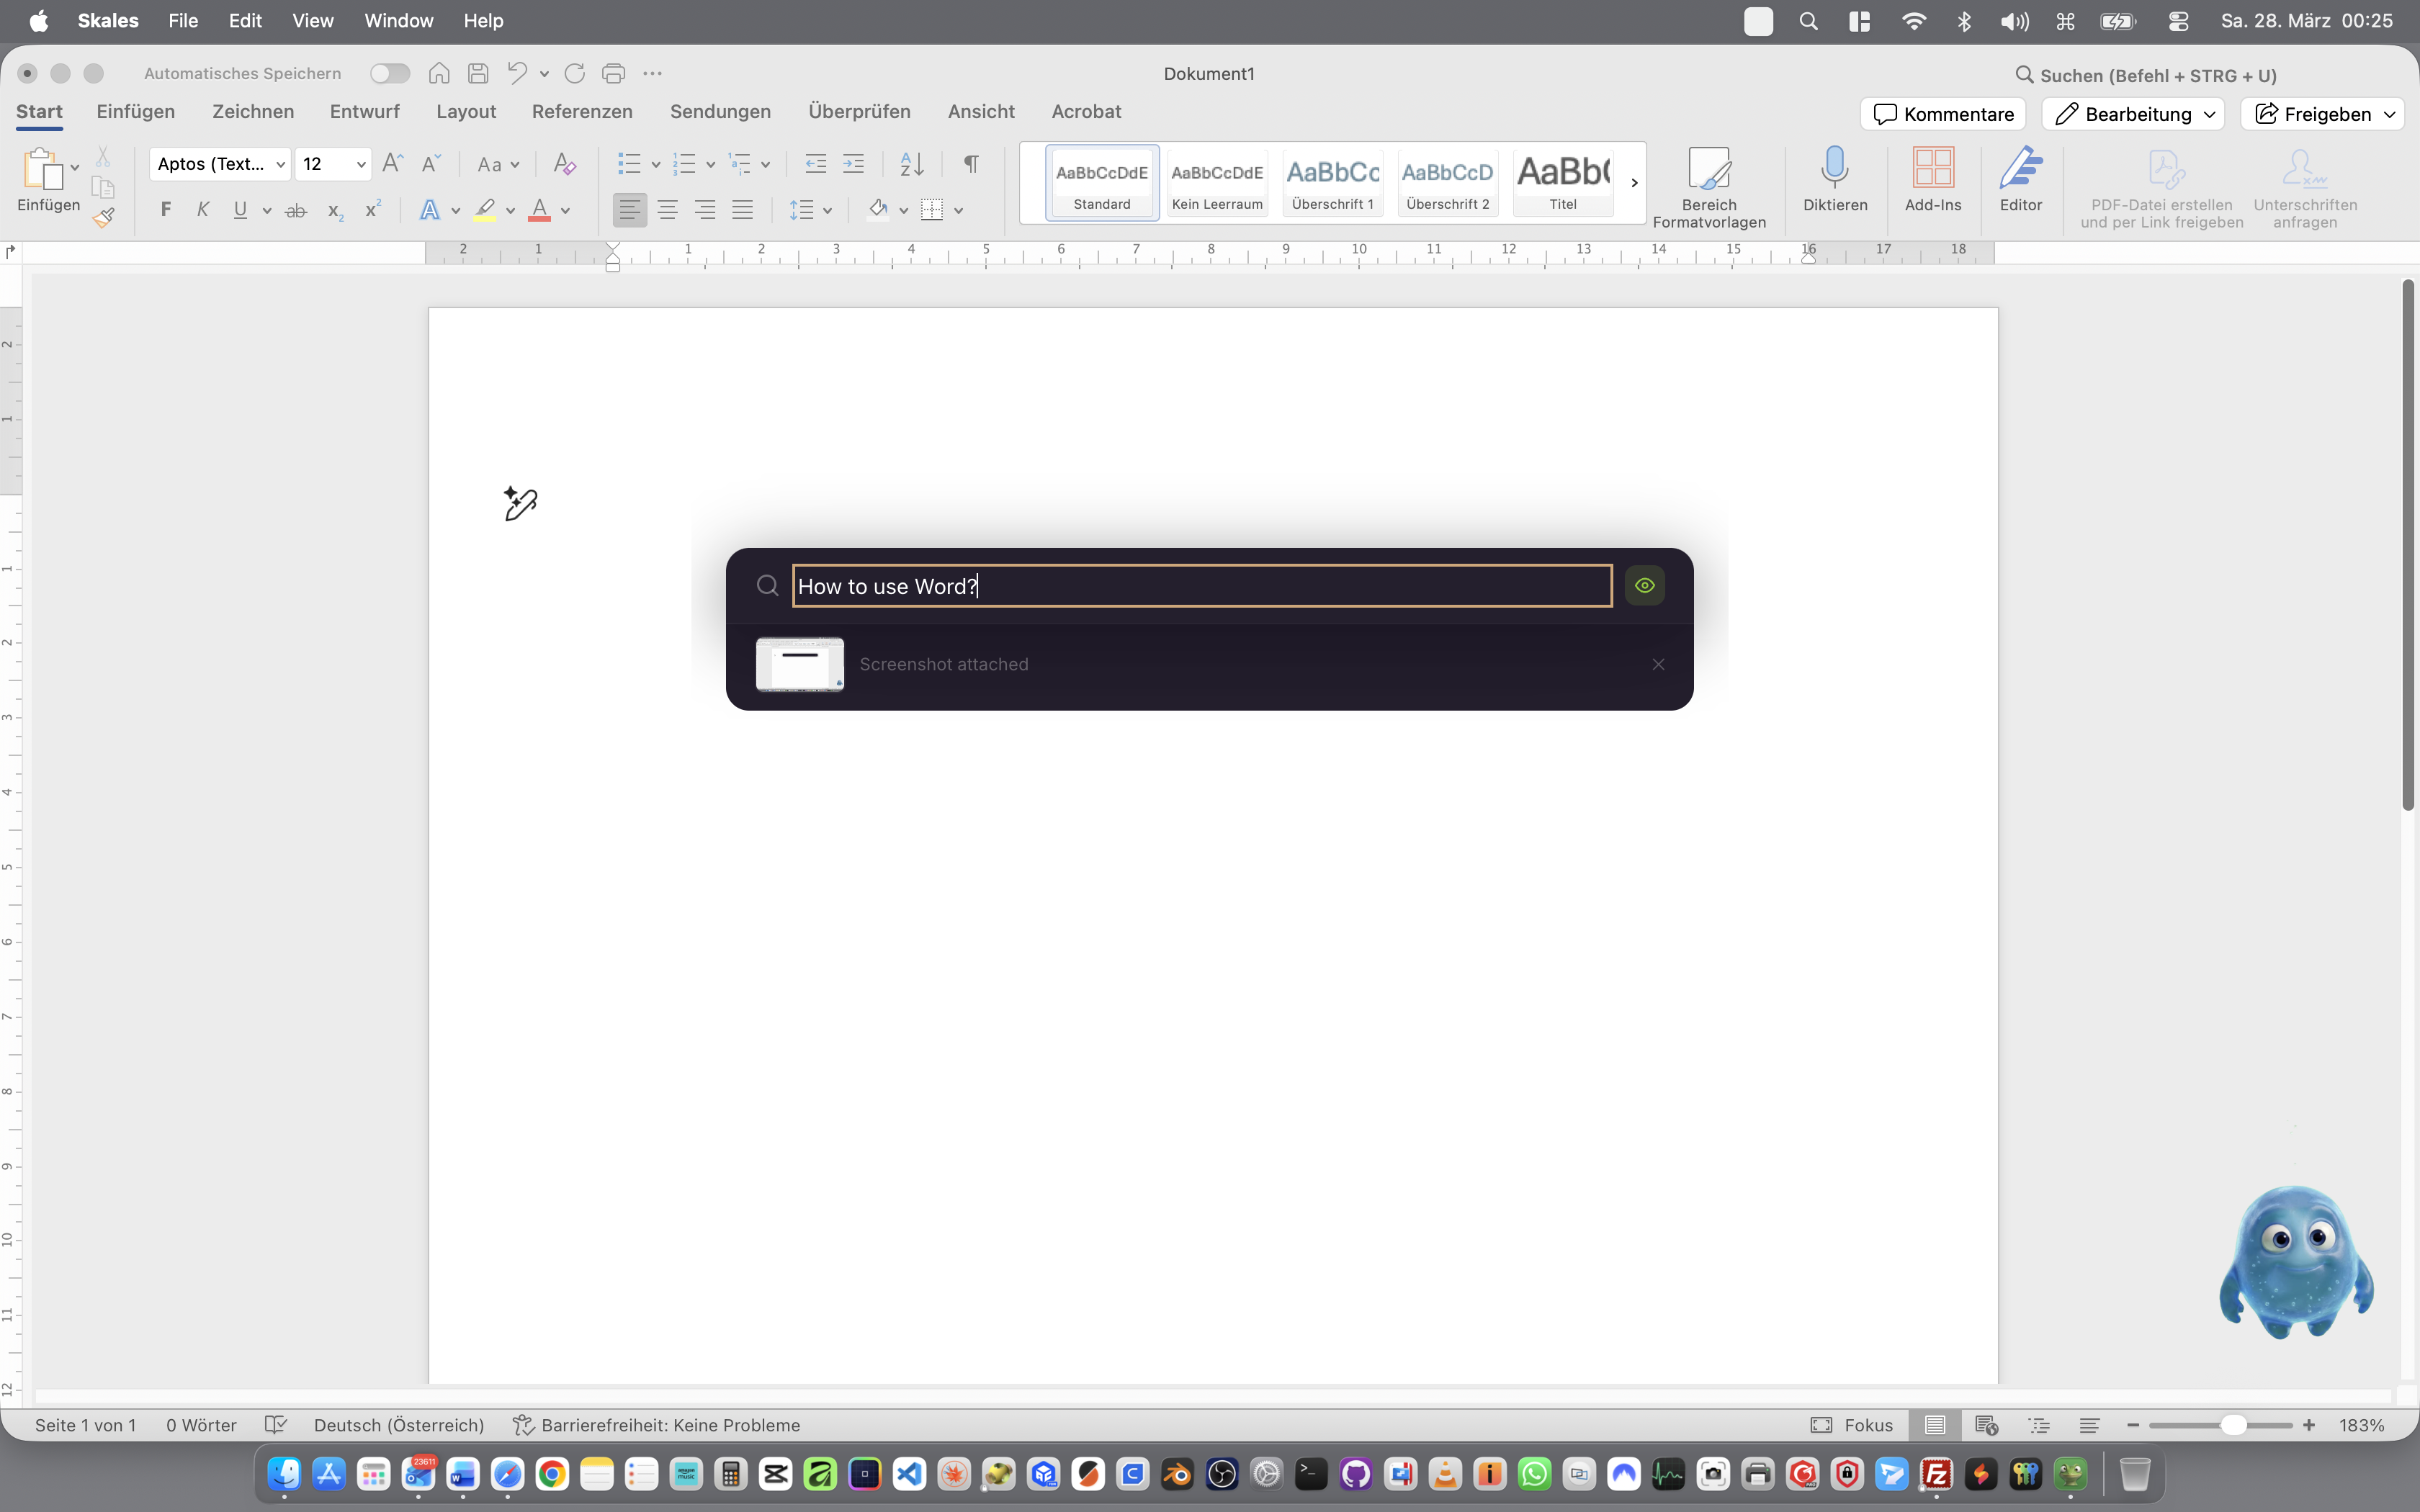
Task: Toggle bold formatting F button
Action: click(166, 210)
